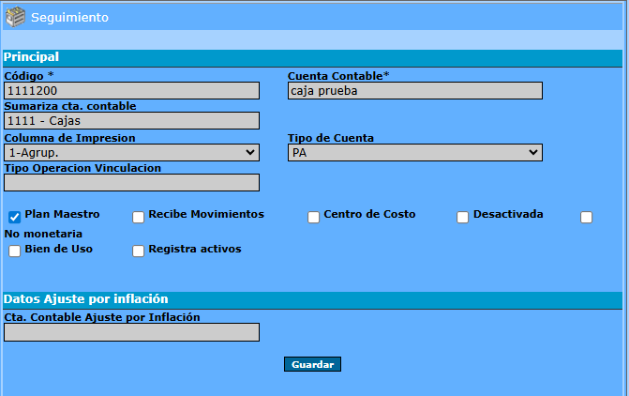Click the Registra activos label
629x396 pixels.
tap(195, 249)
